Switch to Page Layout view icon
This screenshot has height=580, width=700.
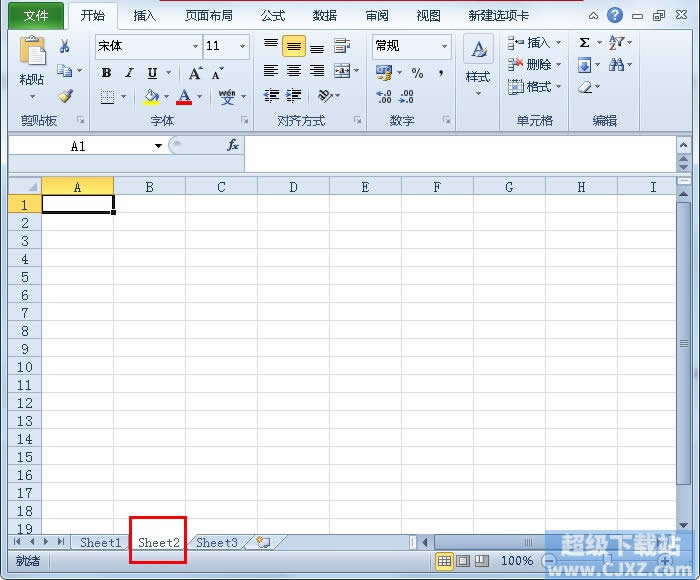tap(463, 561)
